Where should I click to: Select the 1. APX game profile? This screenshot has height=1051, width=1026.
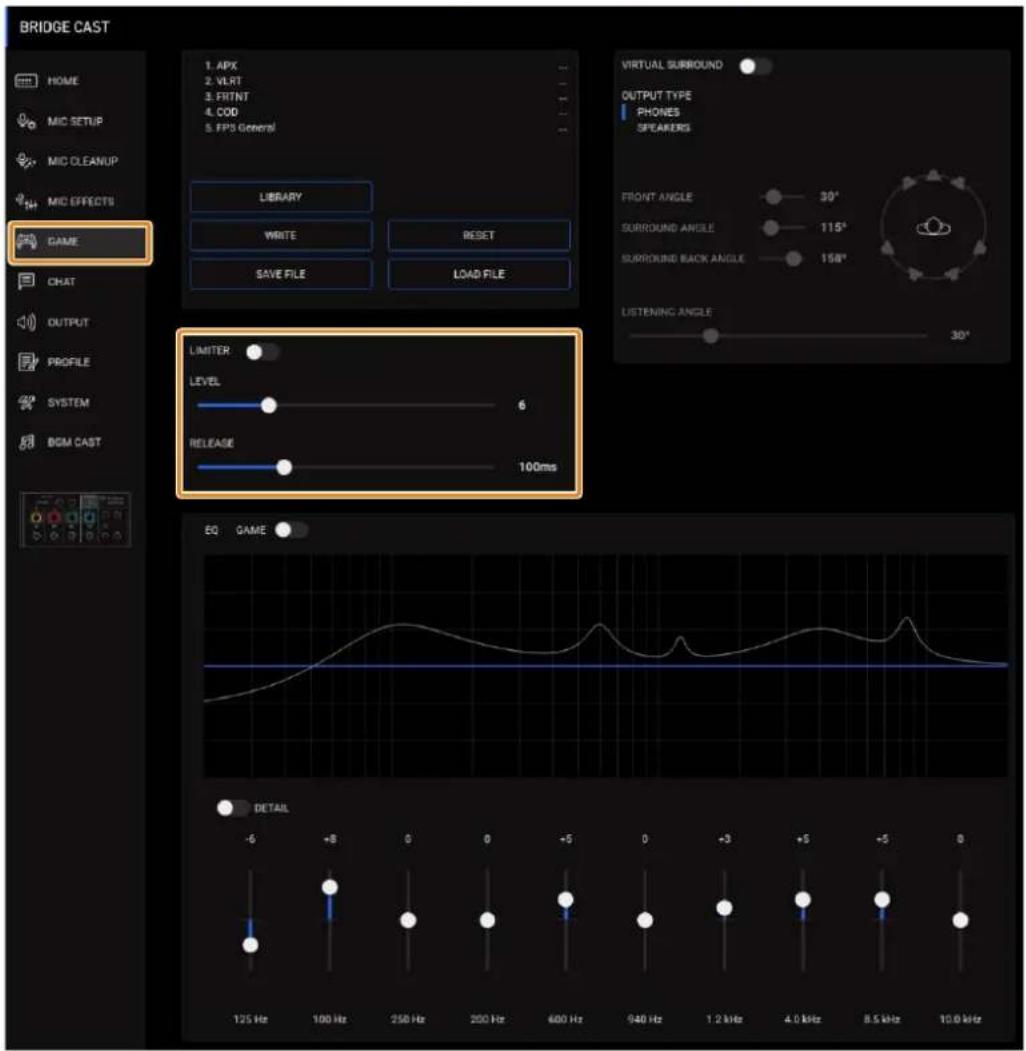tap(220, 66)
